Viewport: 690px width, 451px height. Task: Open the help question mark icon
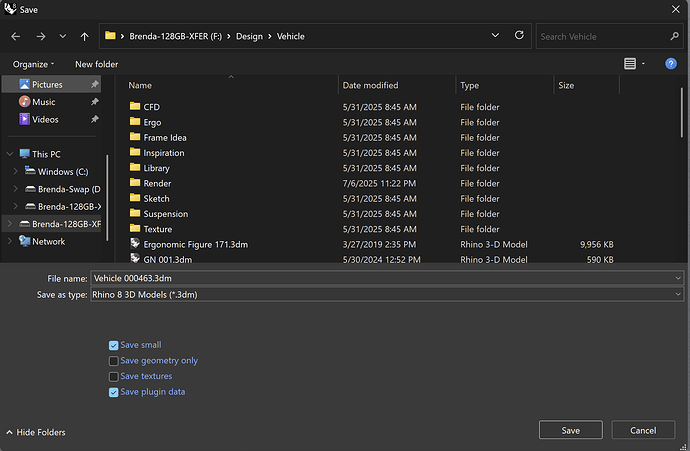[x=671, y=64]
